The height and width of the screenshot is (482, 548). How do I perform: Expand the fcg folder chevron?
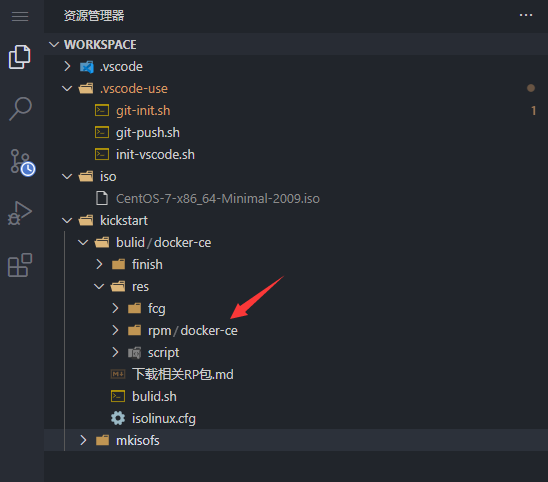(x=115, y=309)
